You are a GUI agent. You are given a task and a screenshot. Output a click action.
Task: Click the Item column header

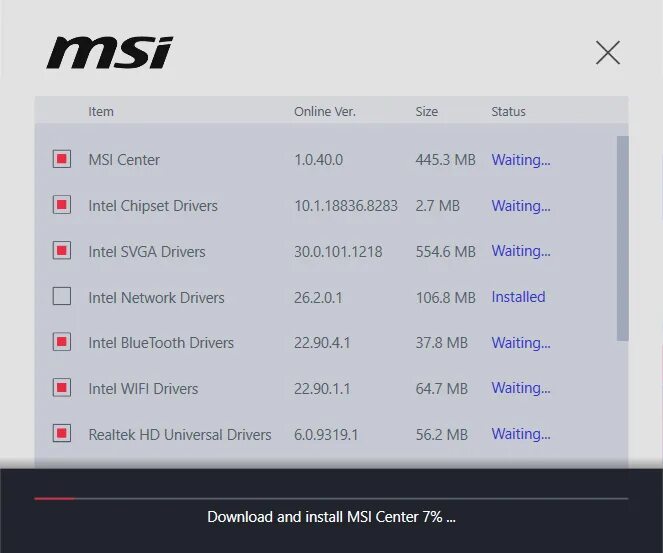point(101,112)
